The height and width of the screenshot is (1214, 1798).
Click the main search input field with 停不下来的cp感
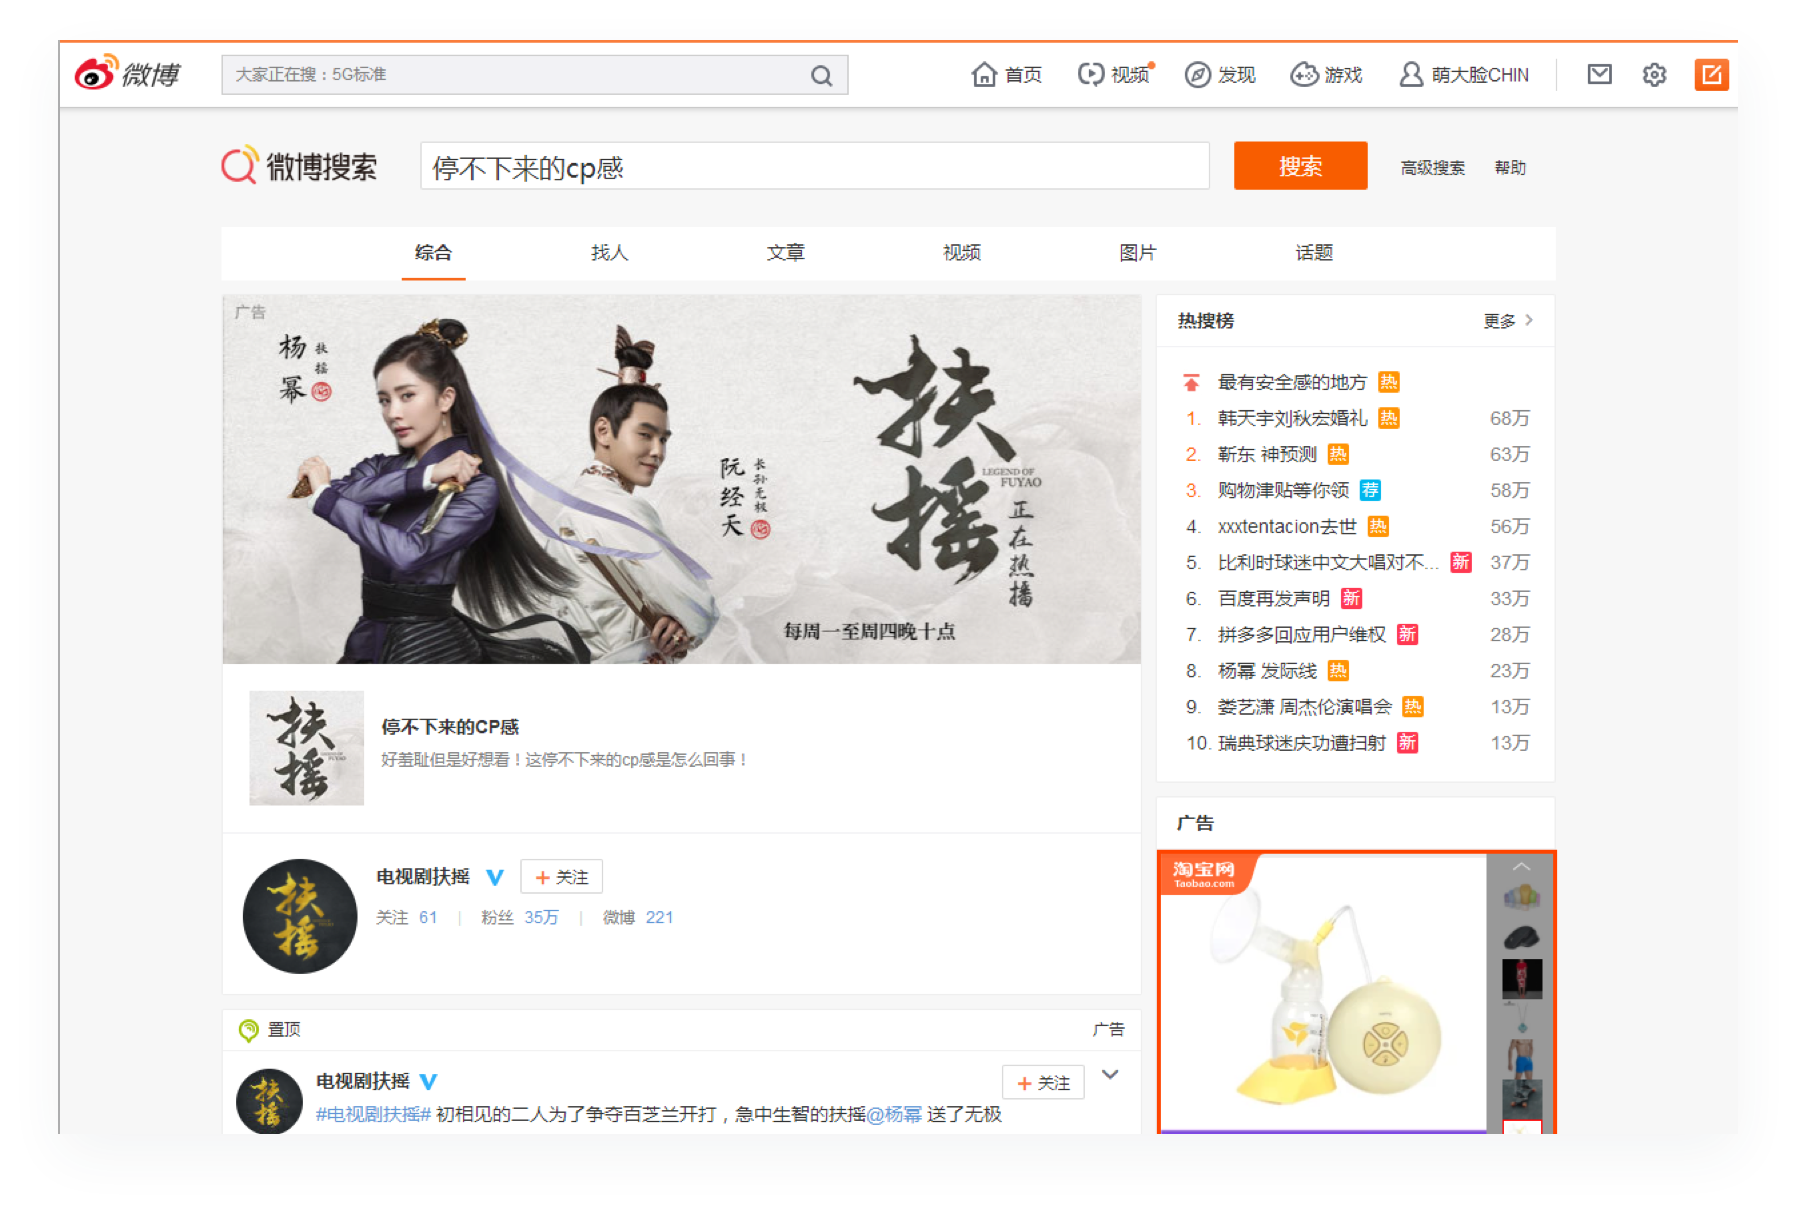[814, 167]
